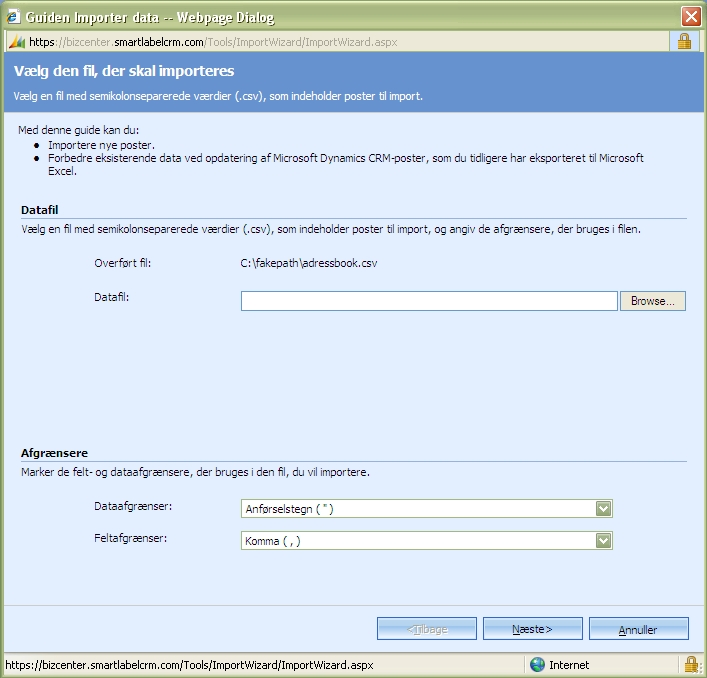The height and width of the screenshot is (678, 707).
Task: Click the Afgrænsere section heading
Action: [x=55, y=453]
